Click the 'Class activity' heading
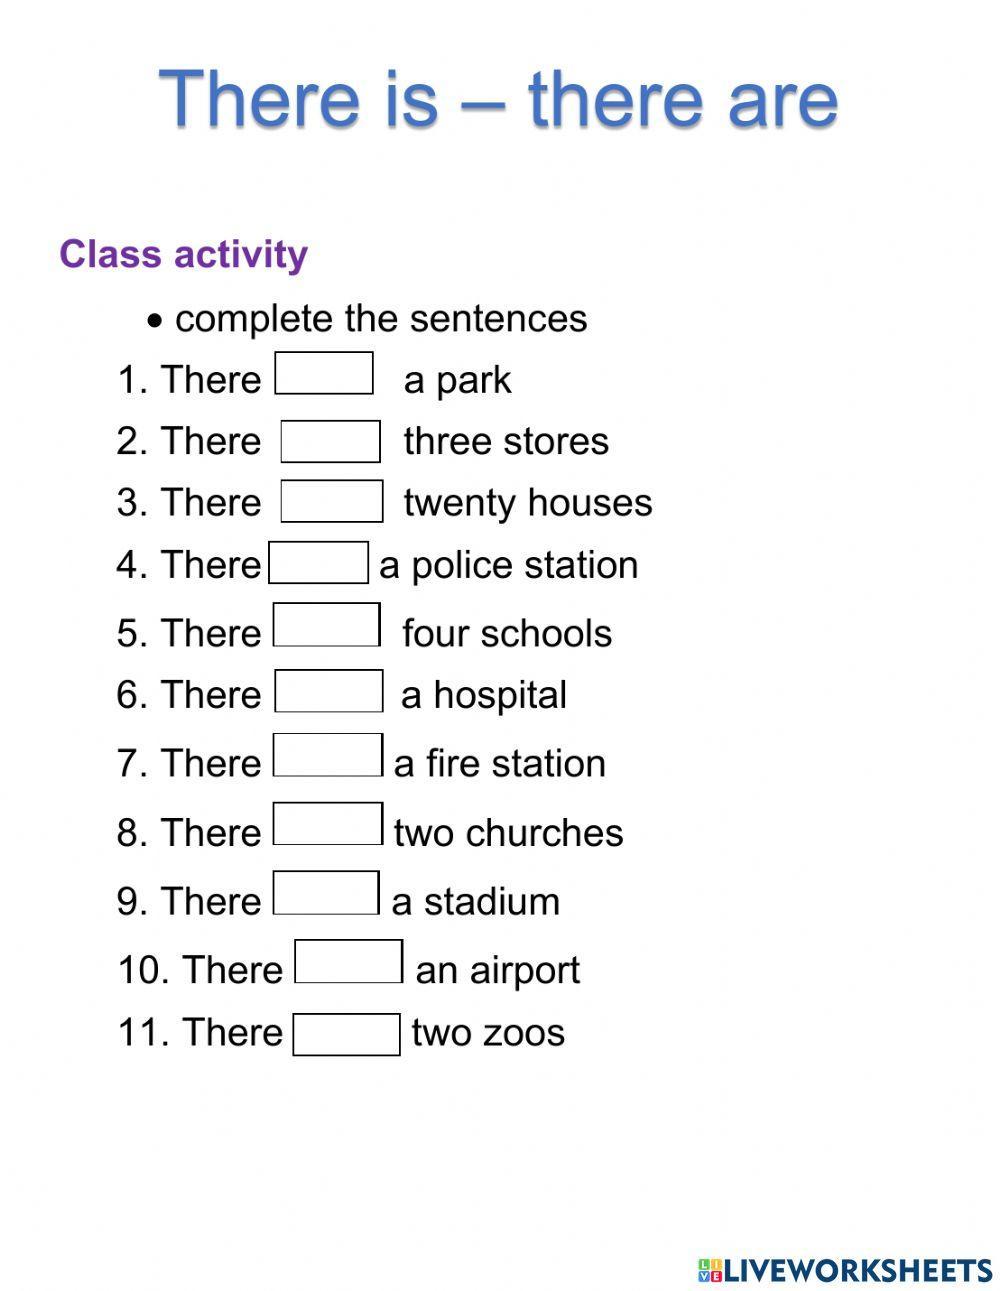 pyautogui.click(x=183, y=254)
